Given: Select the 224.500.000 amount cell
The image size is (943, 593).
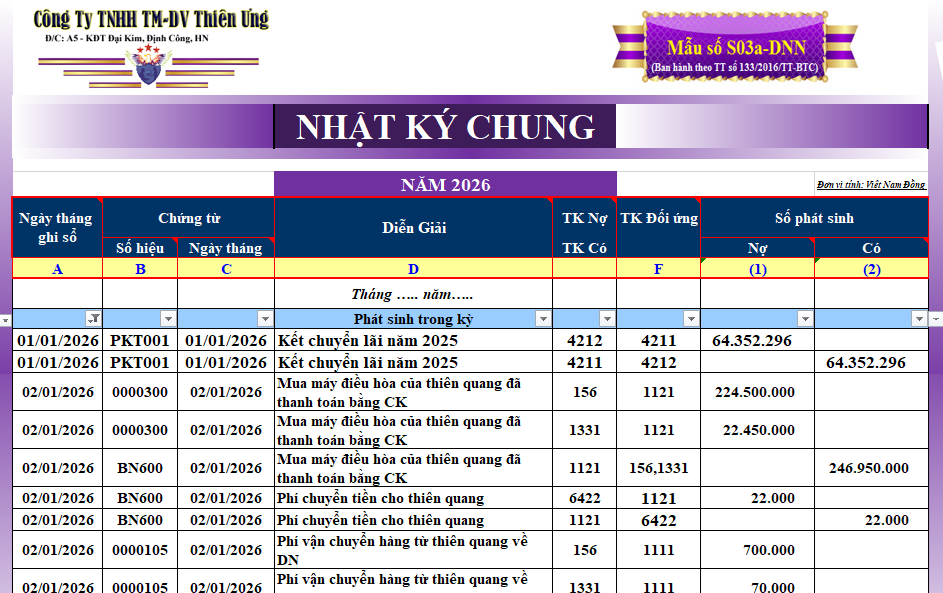Looking at the screenshot, I should [758, 392].
